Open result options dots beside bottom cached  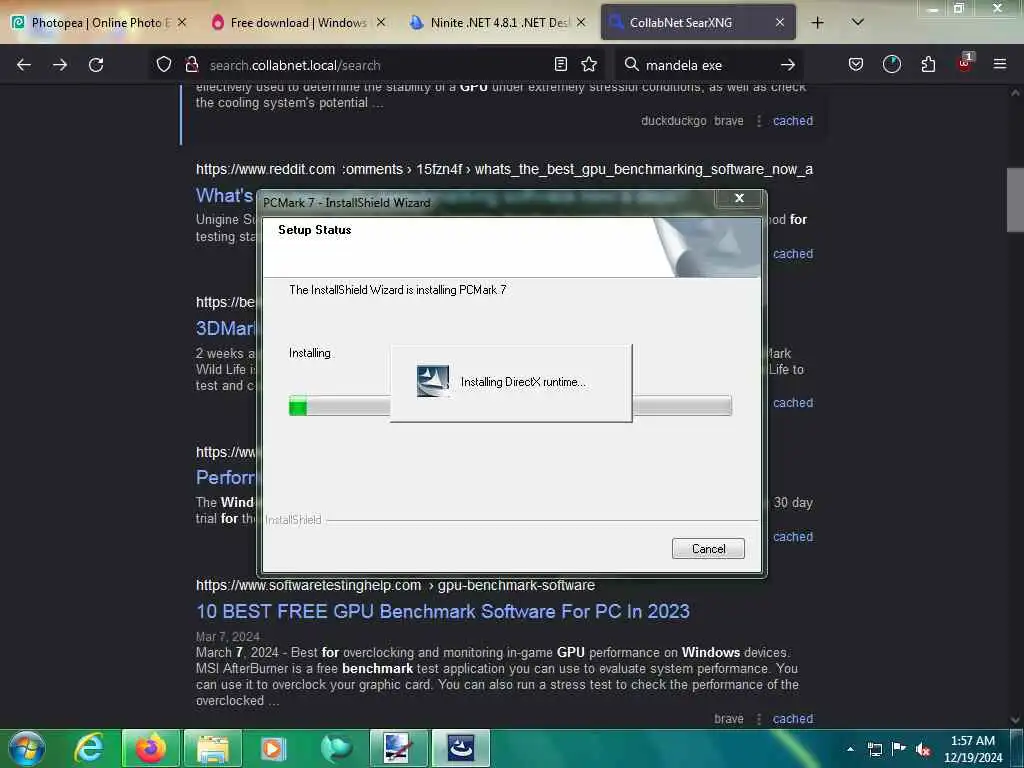tap(759, 719)
